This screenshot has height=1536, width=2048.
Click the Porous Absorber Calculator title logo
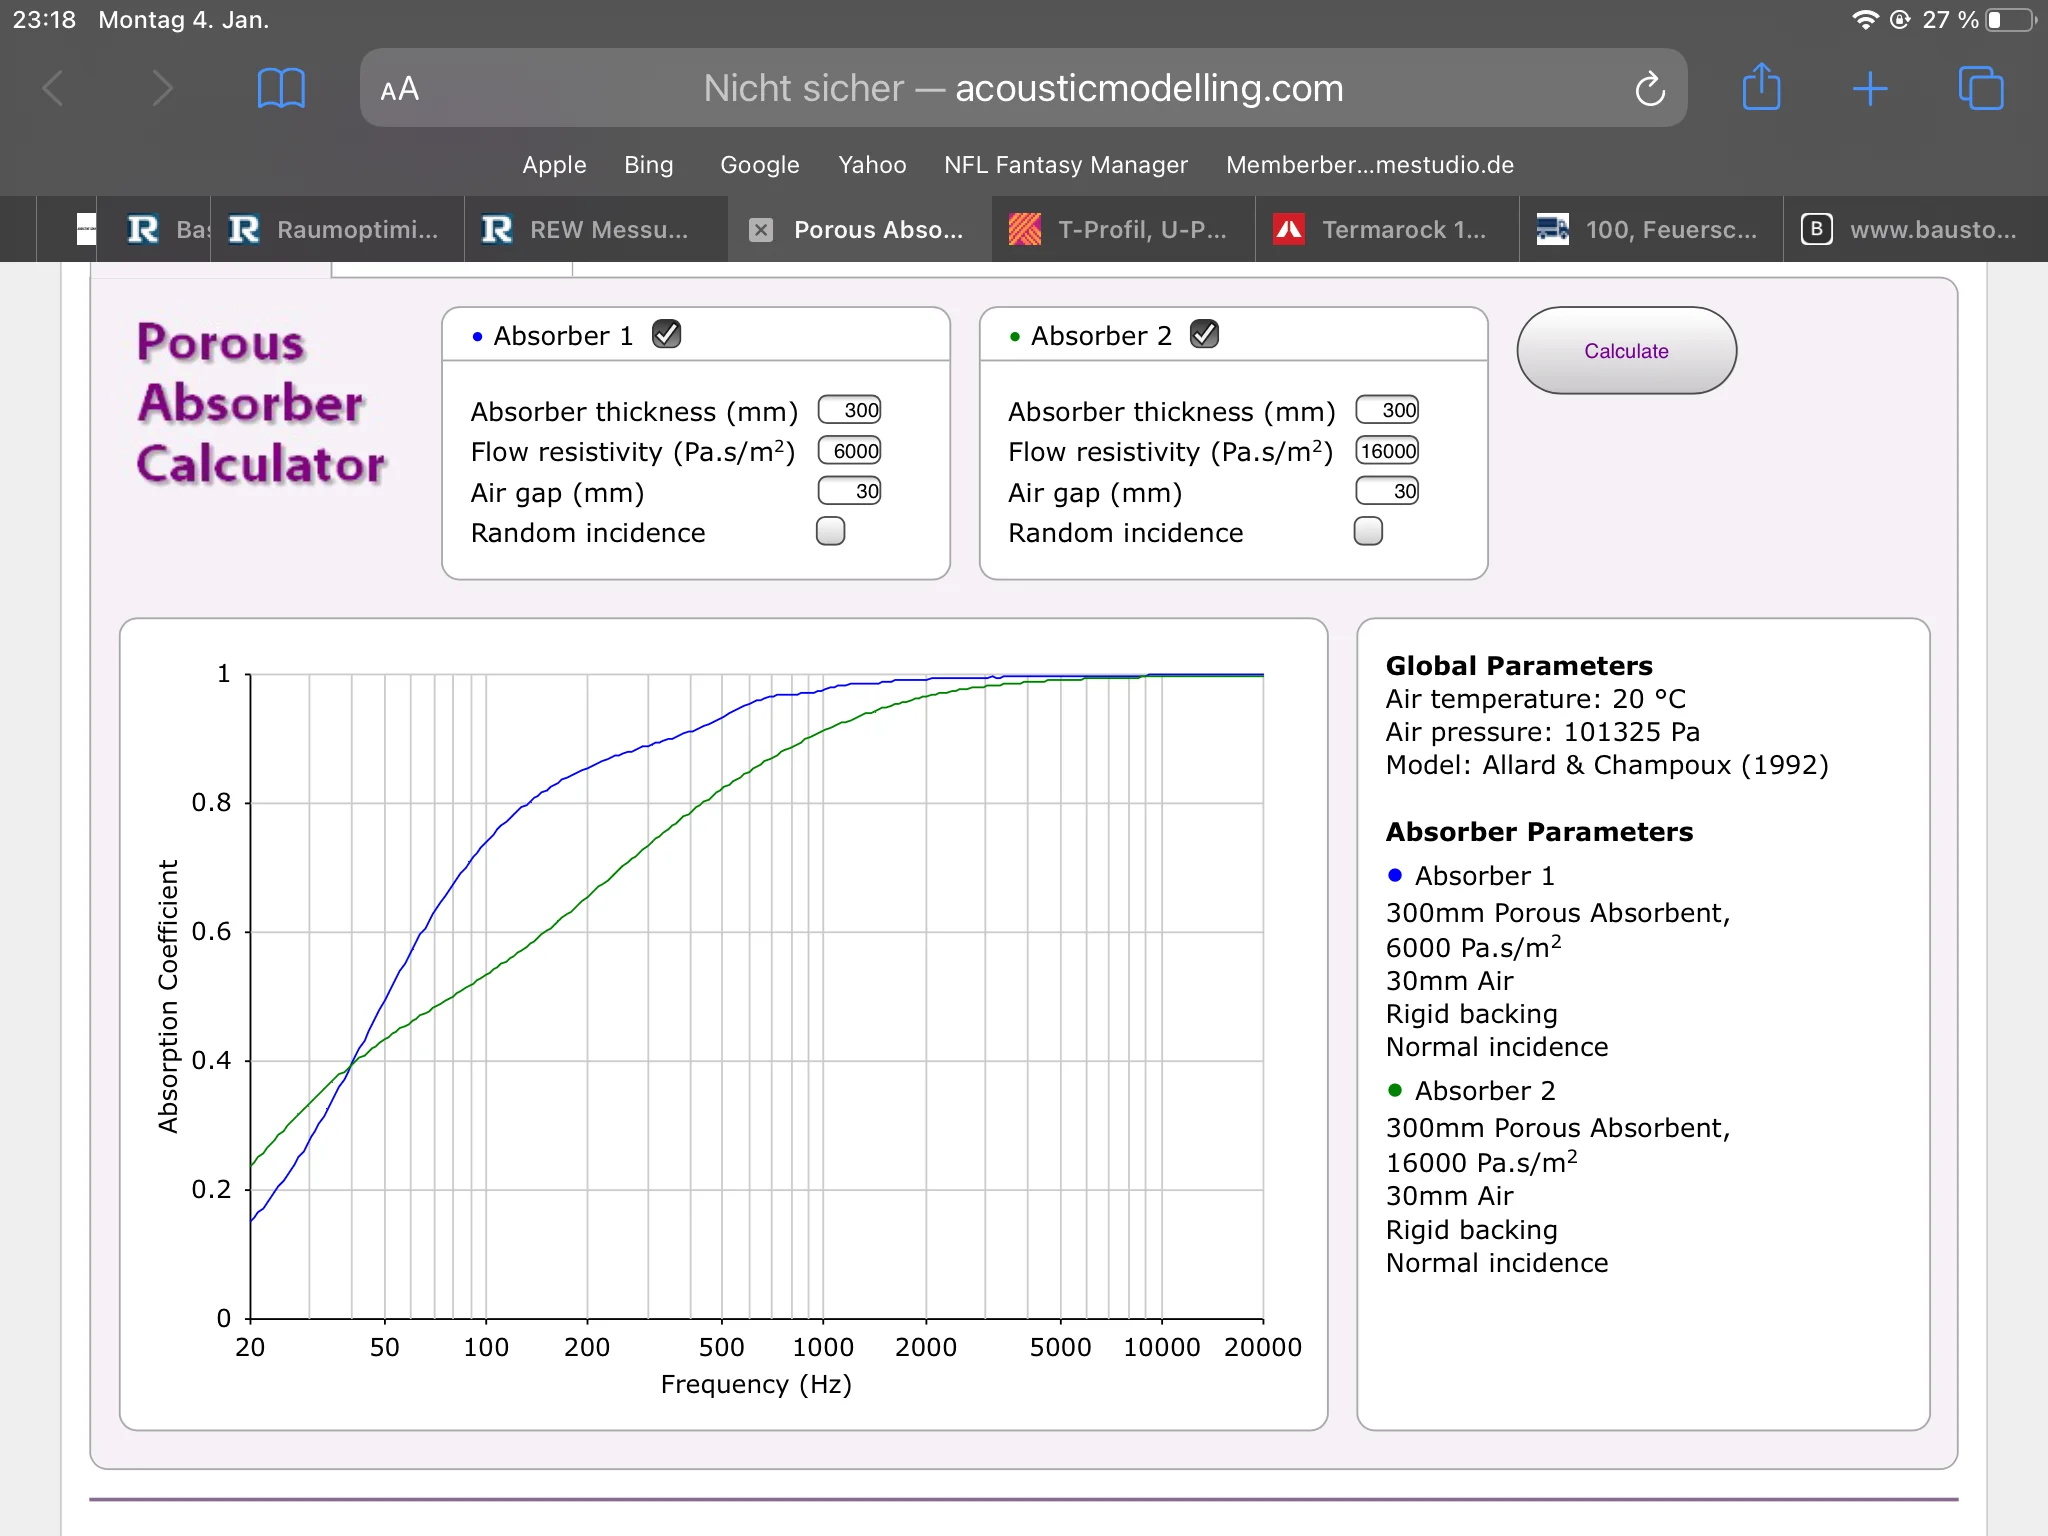(x=260, y=403)
